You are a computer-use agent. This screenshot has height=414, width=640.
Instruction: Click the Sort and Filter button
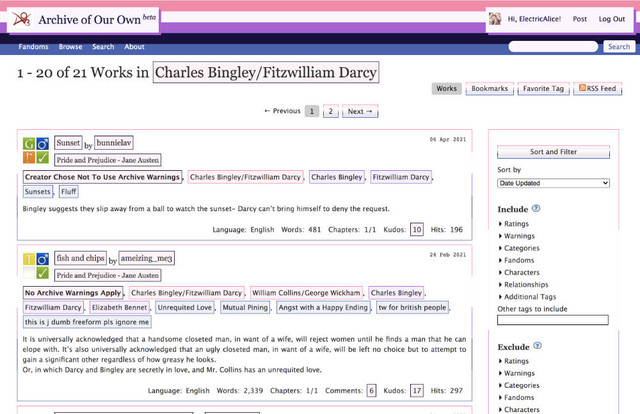click(x=553, y=152)
